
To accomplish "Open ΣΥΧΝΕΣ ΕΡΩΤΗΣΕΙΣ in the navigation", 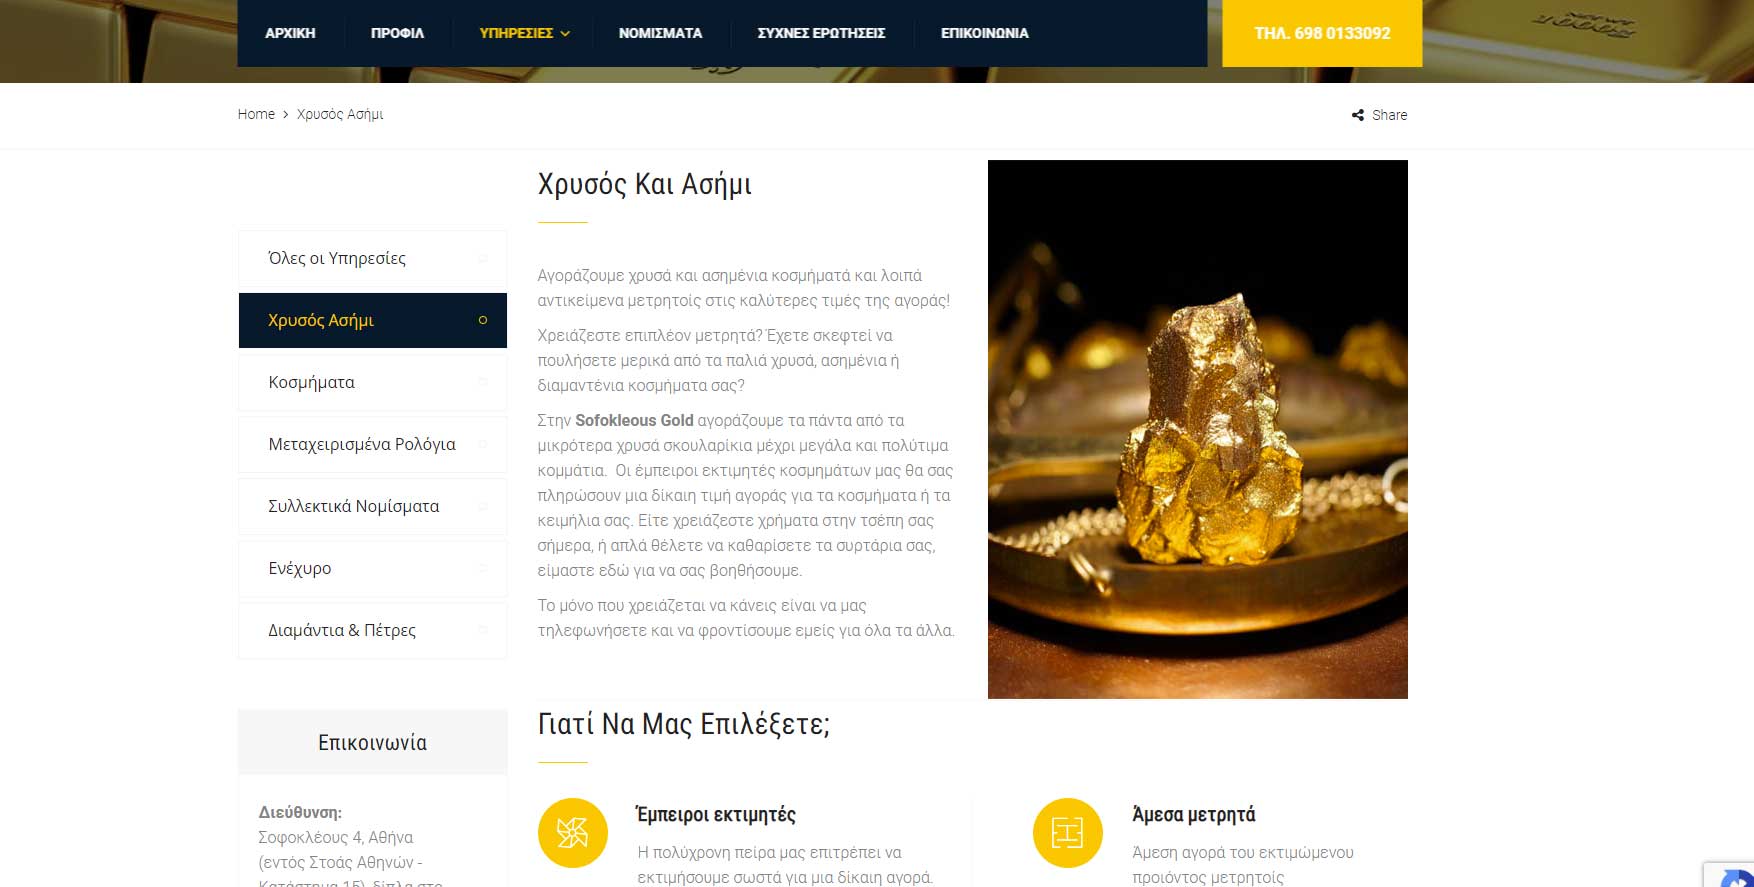I will tap(821, 33).
